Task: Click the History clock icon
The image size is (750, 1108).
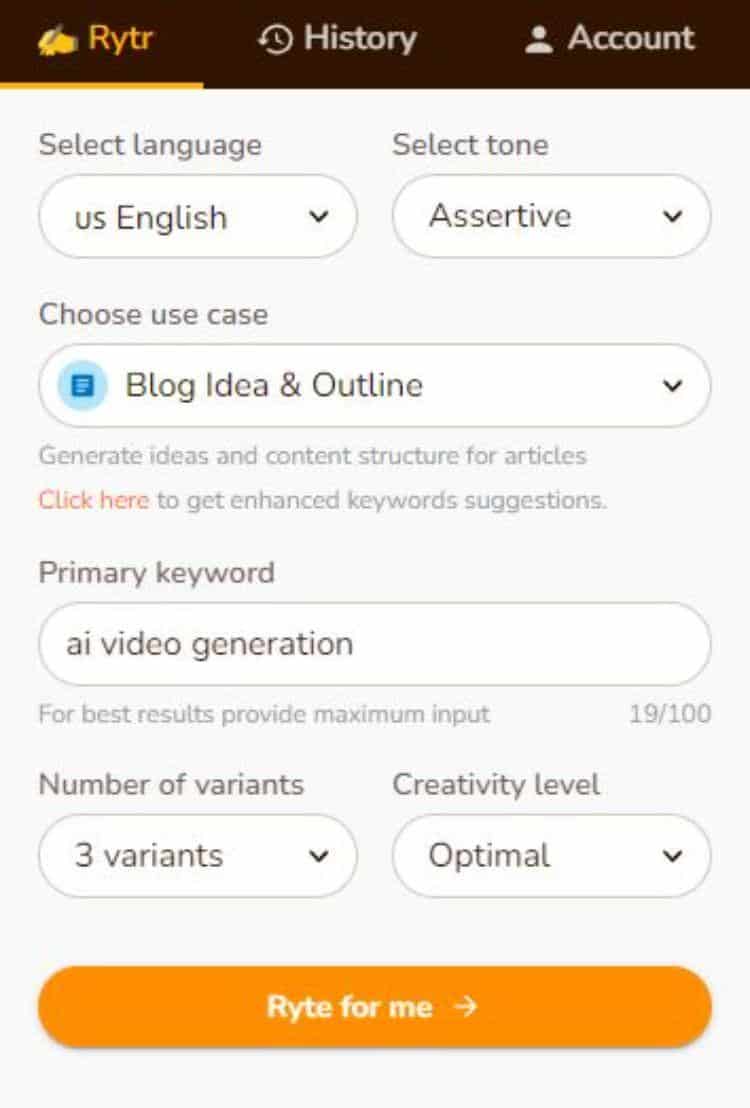Action: (275, 39)
